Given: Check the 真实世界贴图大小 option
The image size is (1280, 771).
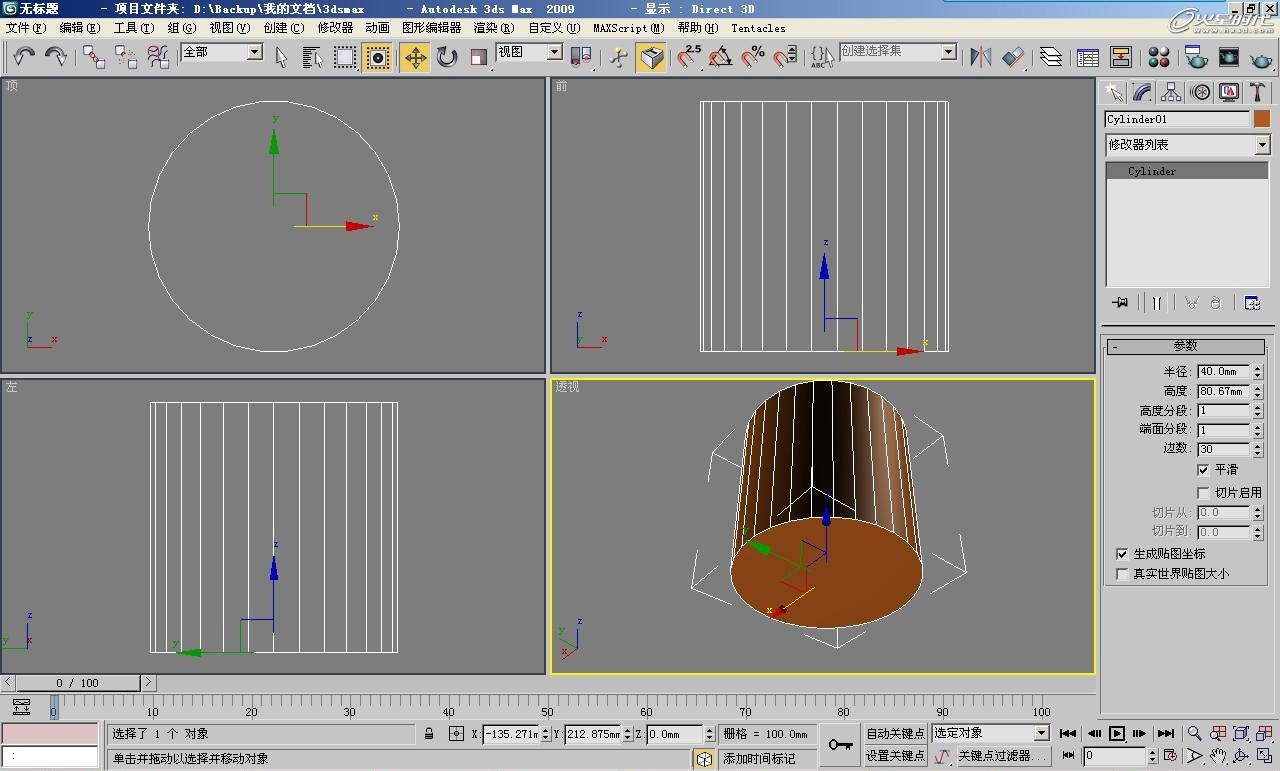Looking at the screenshot, I should coord(1122,574).
